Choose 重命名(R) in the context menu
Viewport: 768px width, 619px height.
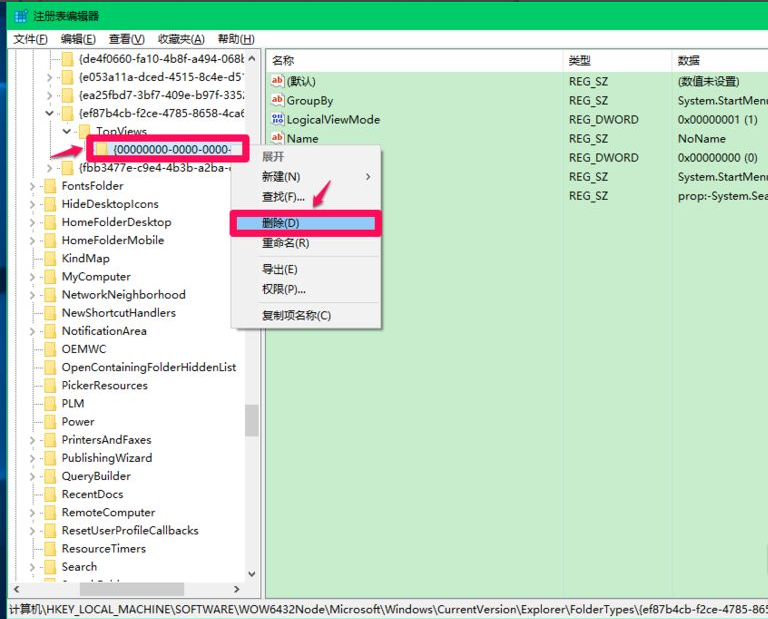tap(285, 243)
